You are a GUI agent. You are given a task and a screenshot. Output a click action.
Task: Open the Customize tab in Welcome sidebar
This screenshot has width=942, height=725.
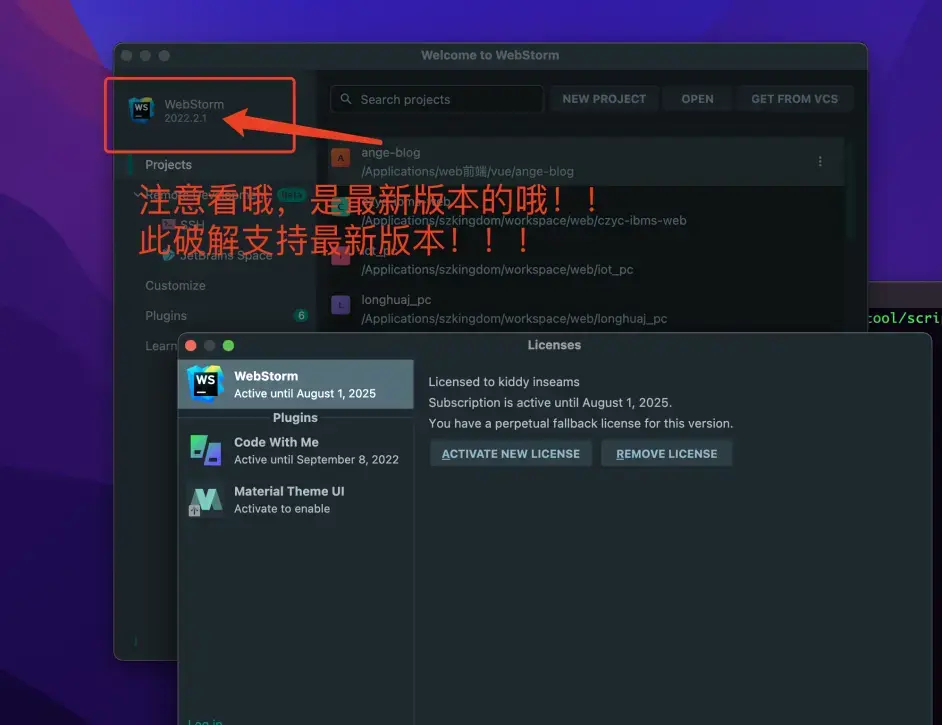coord(175,285)
